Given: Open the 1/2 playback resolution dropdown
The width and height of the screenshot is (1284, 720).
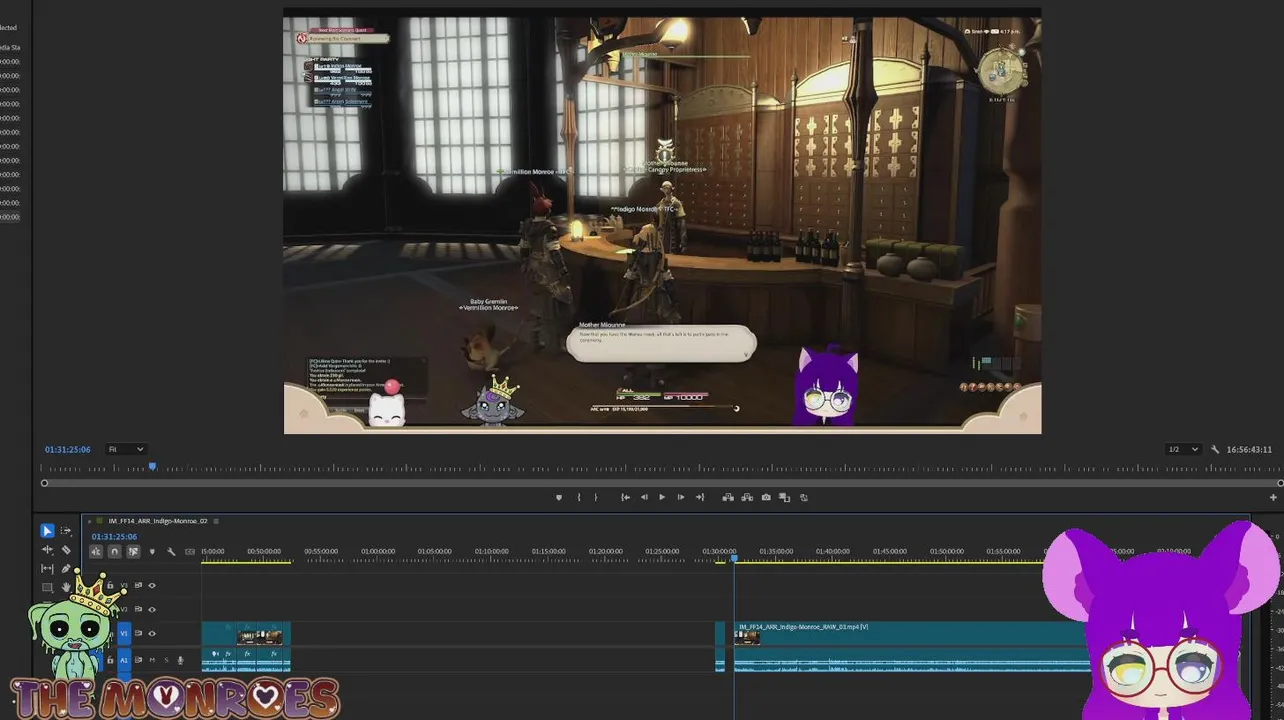Looking at the screenshot, I should tap(1183, 449).
